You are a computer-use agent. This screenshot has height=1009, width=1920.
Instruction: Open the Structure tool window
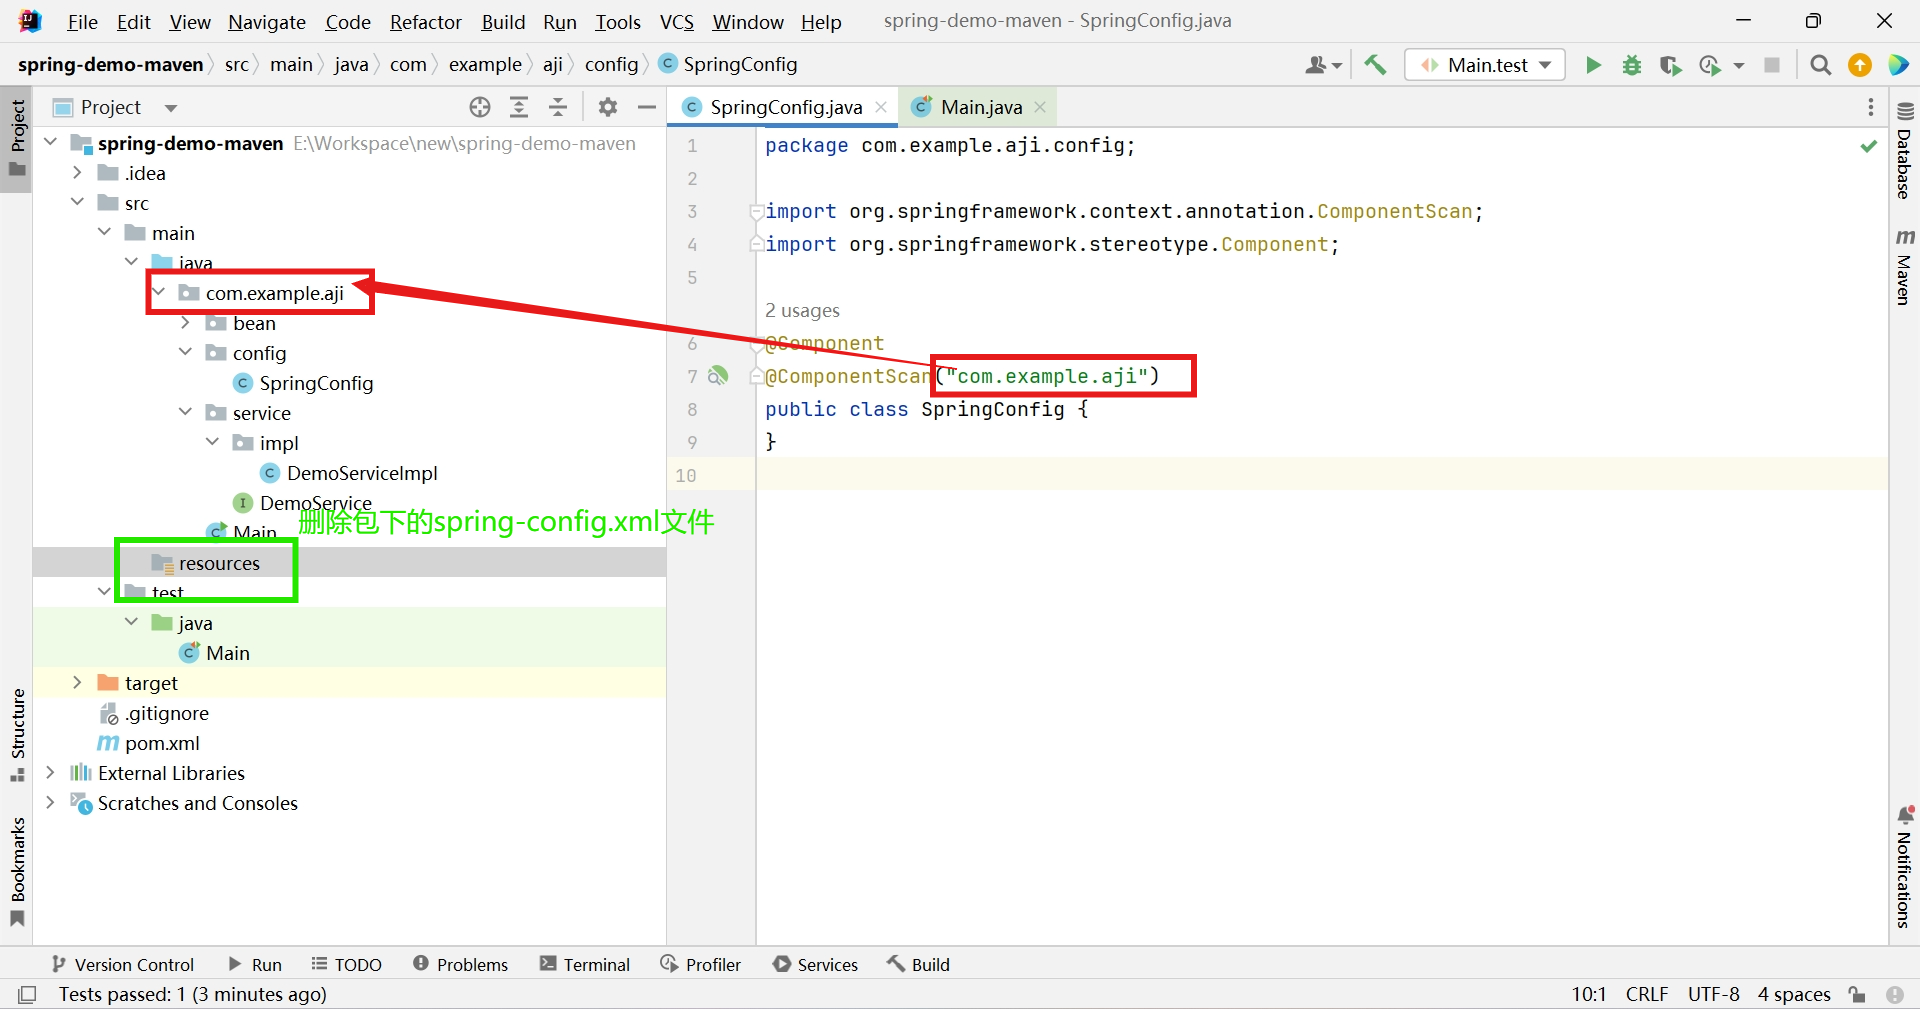point(17,735)
